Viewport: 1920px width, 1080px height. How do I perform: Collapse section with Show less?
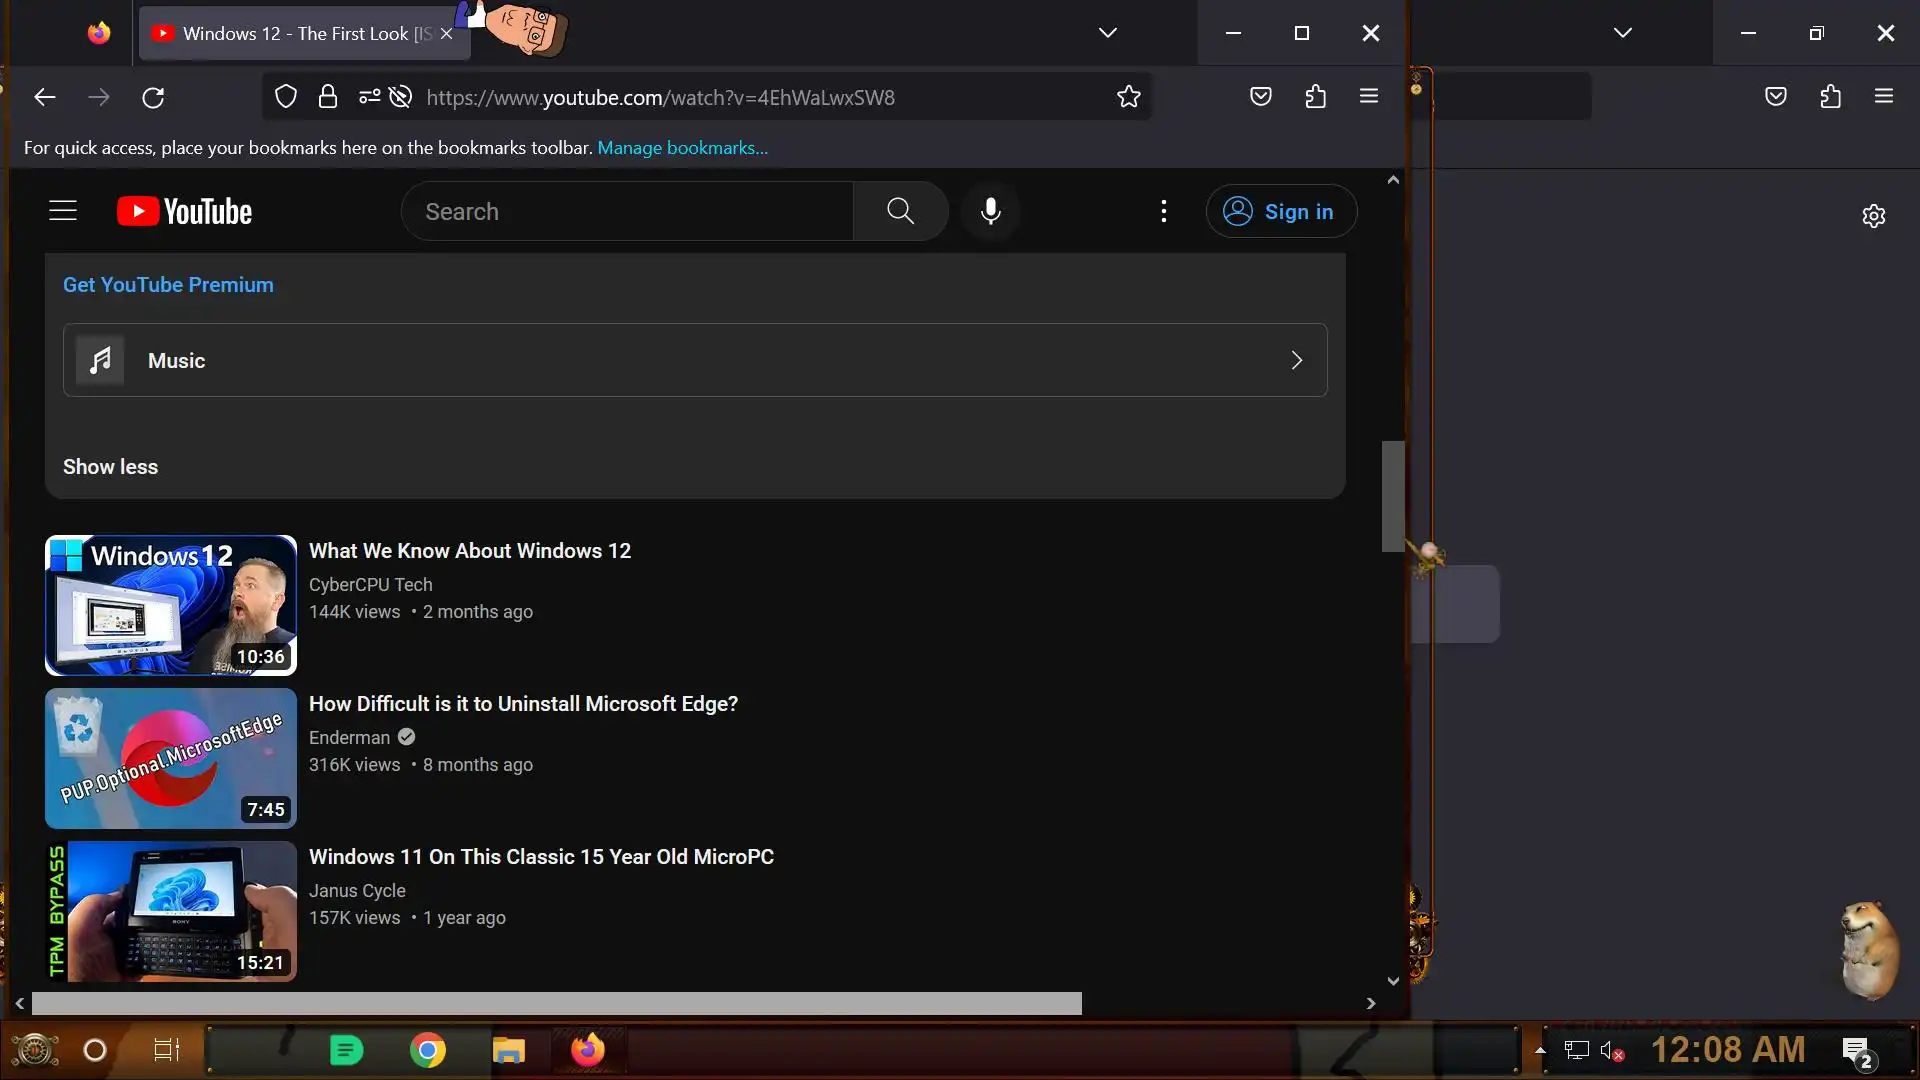pos(110,467)
